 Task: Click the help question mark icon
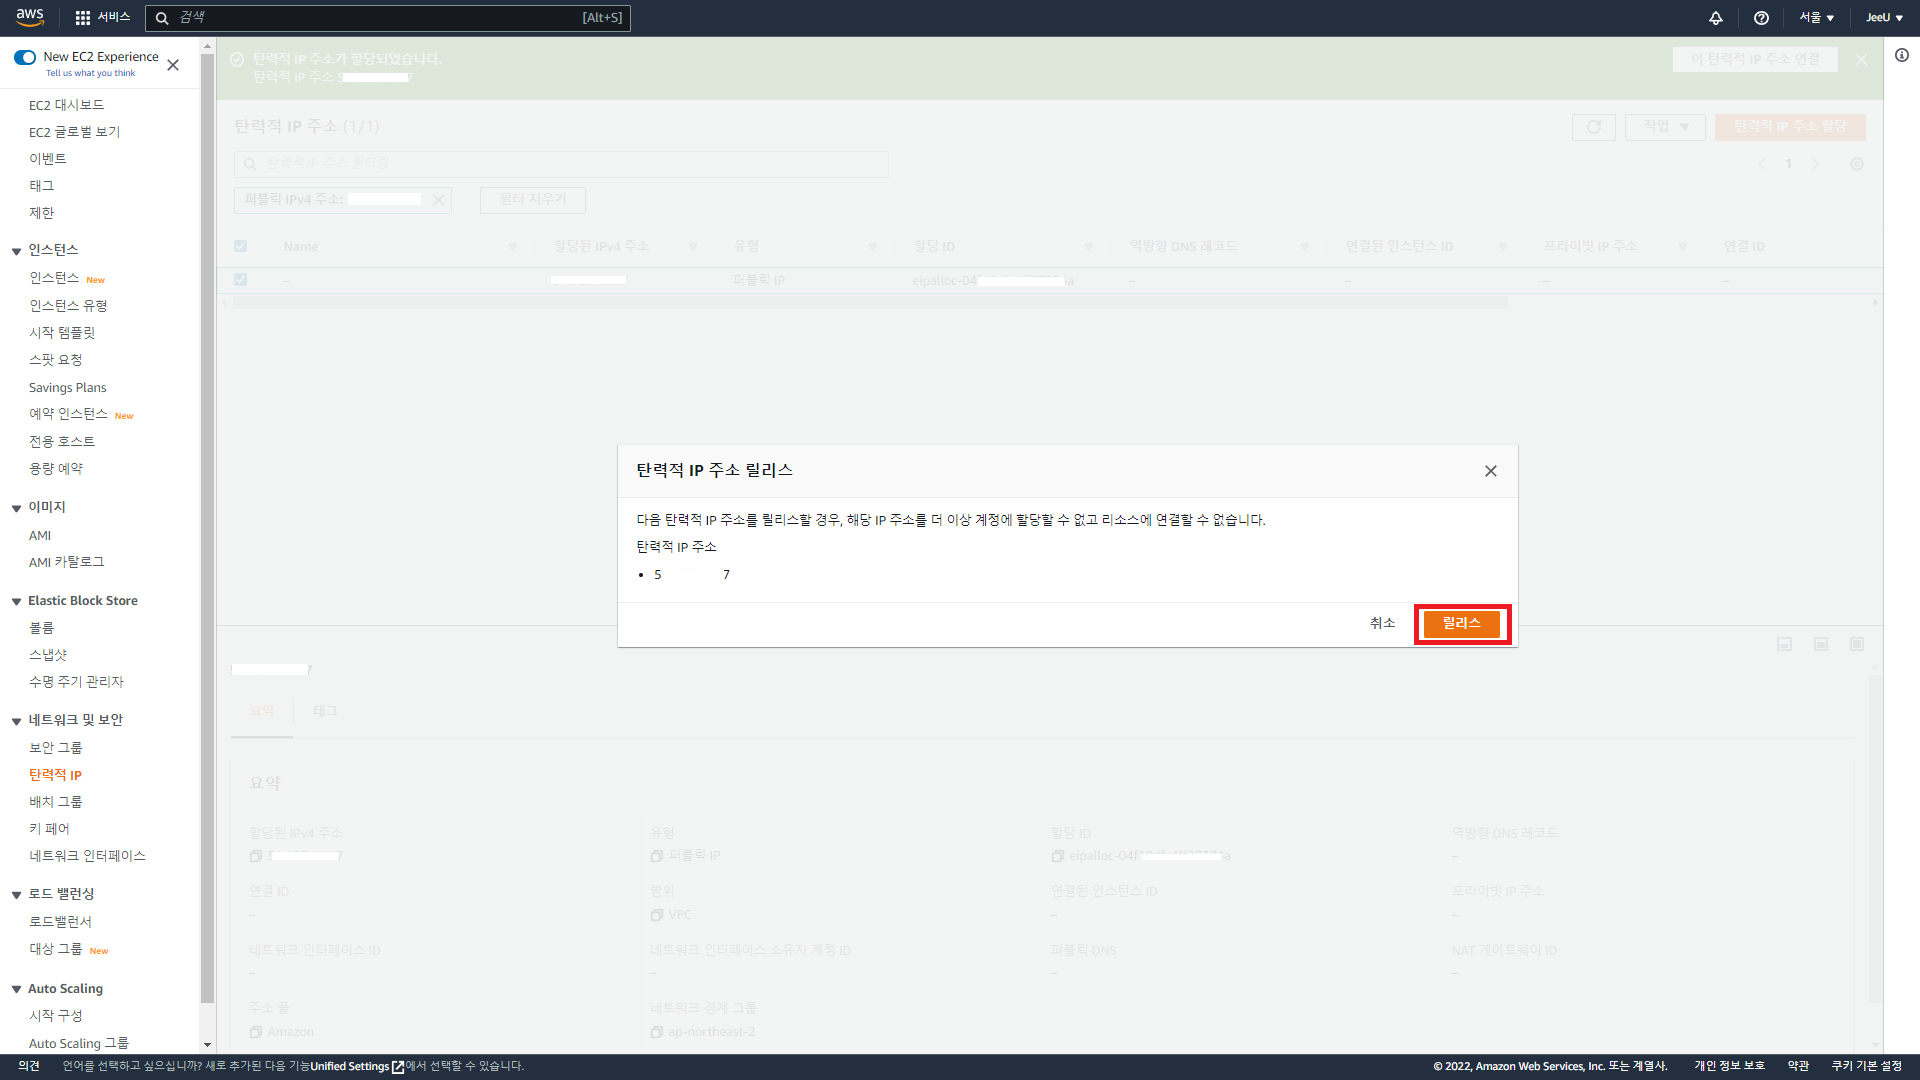[x=1761, y=18]
